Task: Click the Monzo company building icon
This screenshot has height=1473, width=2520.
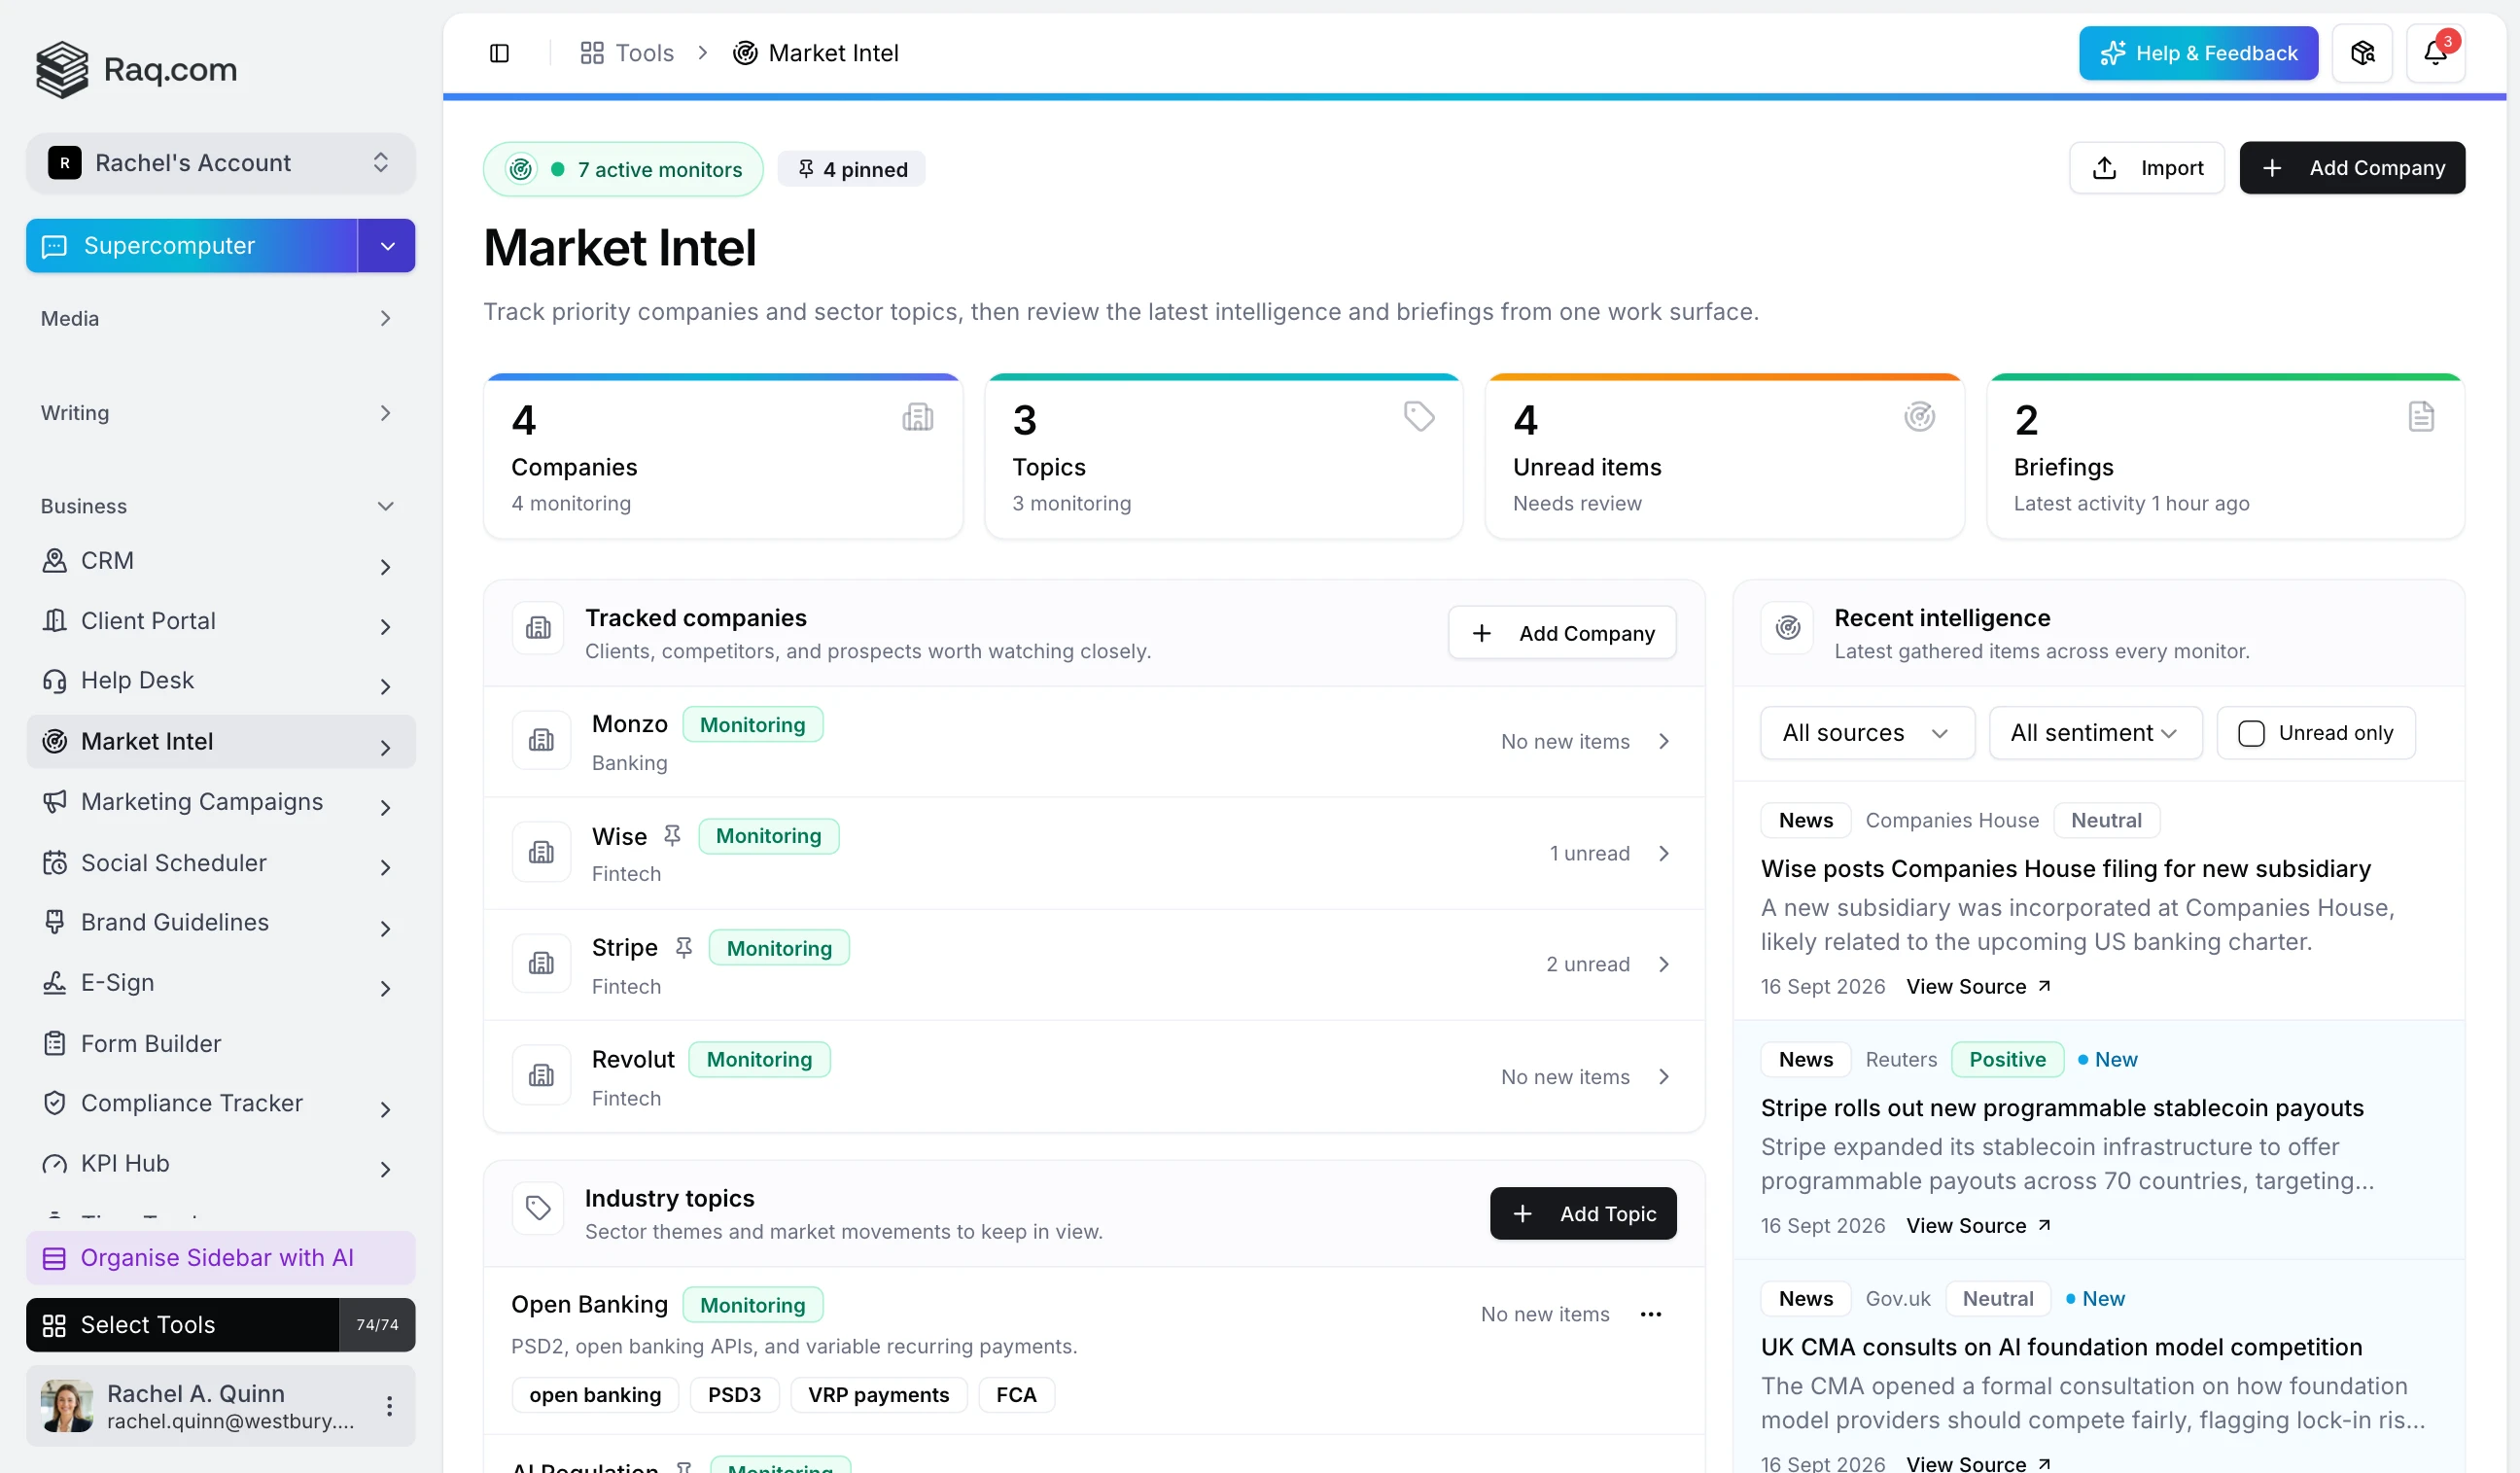Action: [x=541, y=741]
